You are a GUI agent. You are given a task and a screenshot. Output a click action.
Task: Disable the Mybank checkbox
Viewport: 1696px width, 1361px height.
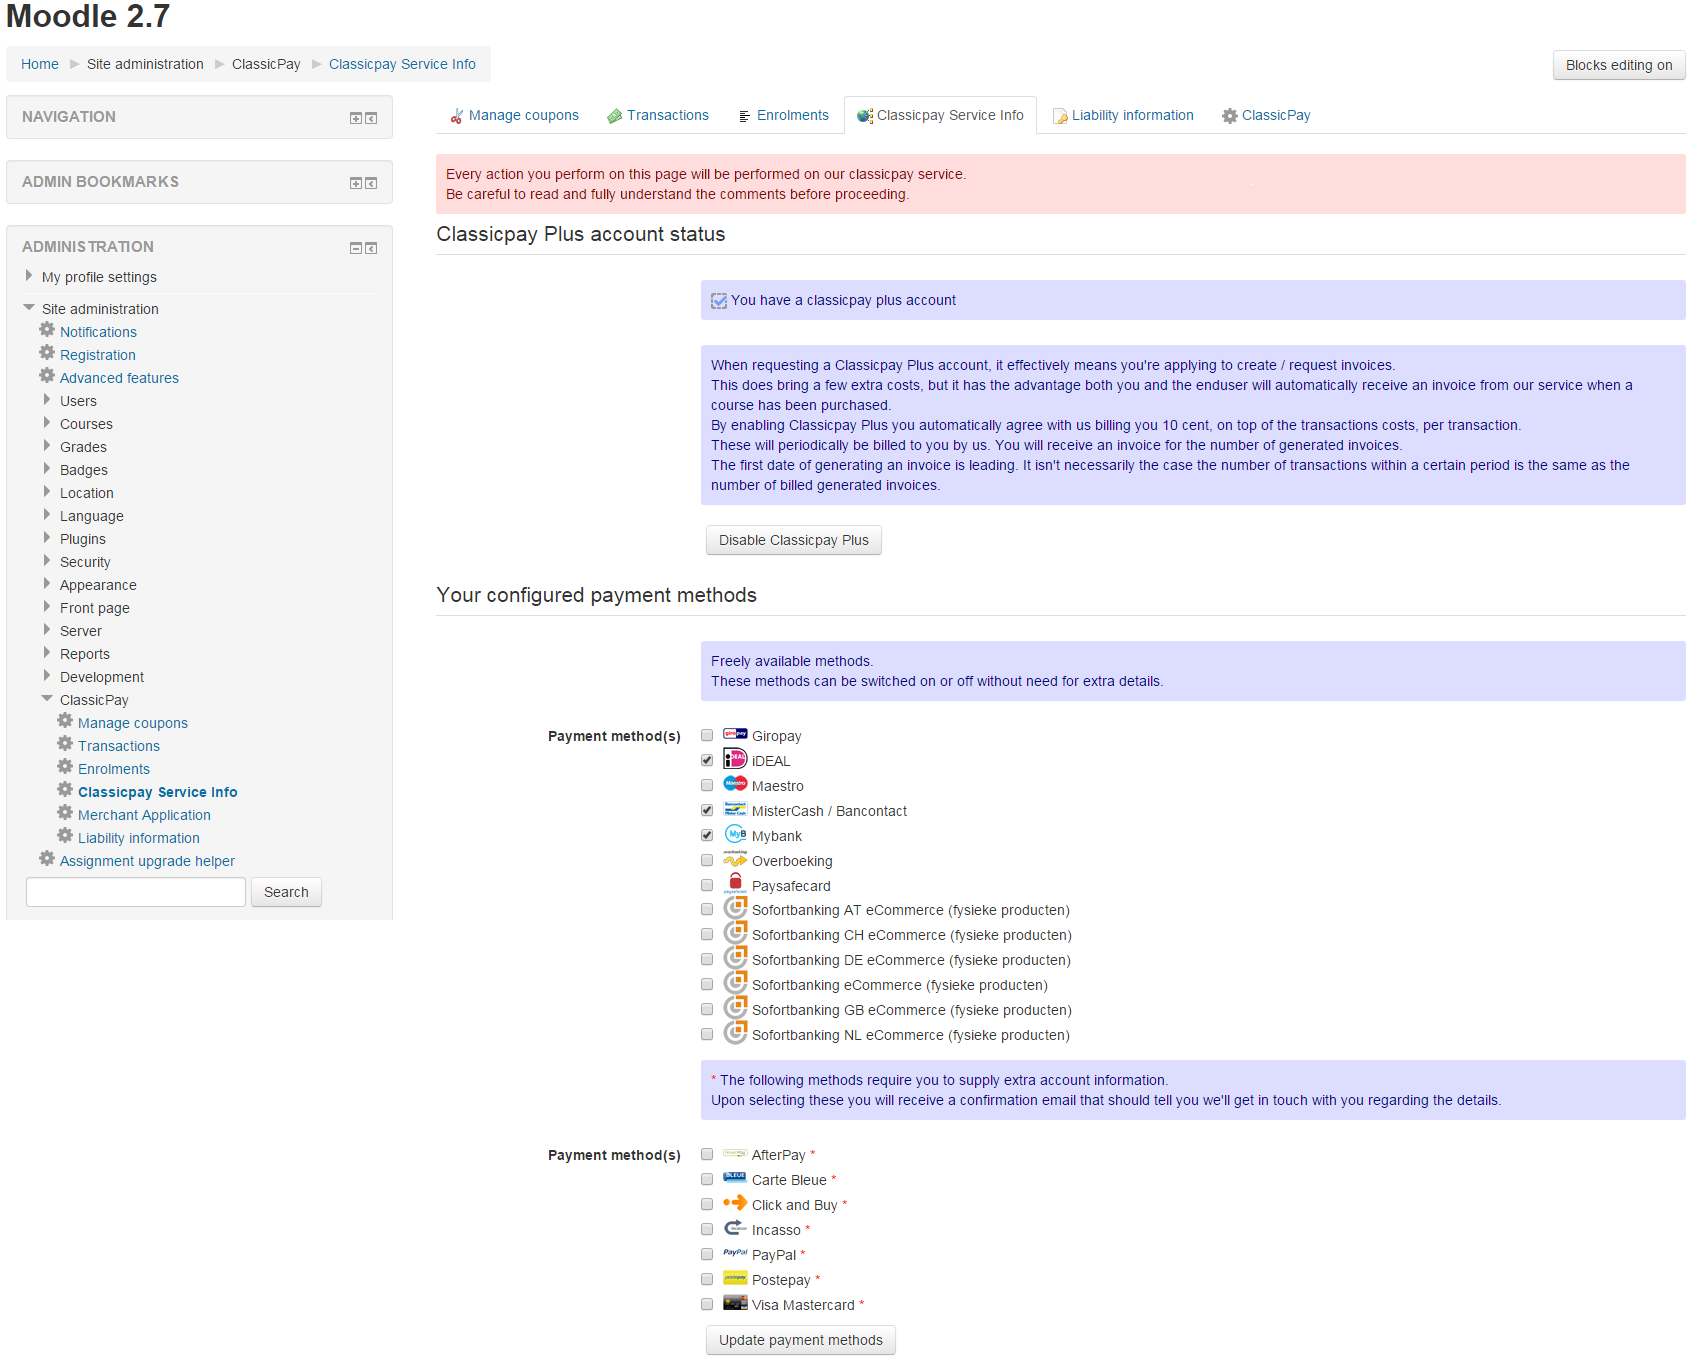707,836
